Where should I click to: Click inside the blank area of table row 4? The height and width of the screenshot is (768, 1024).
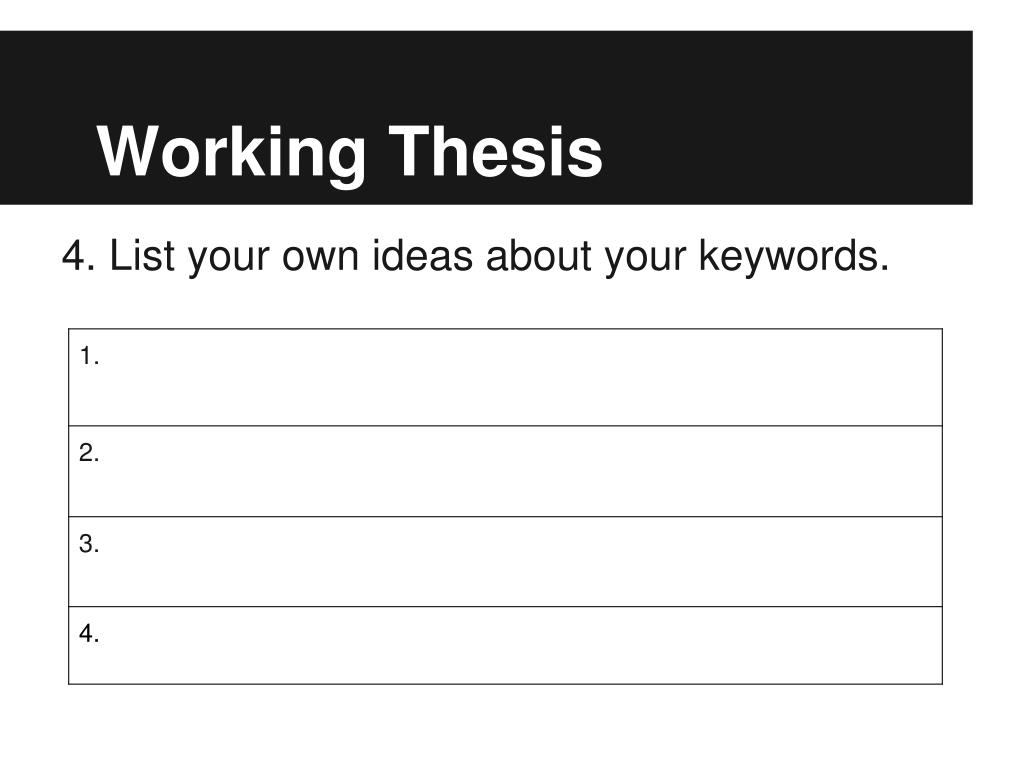505,646
